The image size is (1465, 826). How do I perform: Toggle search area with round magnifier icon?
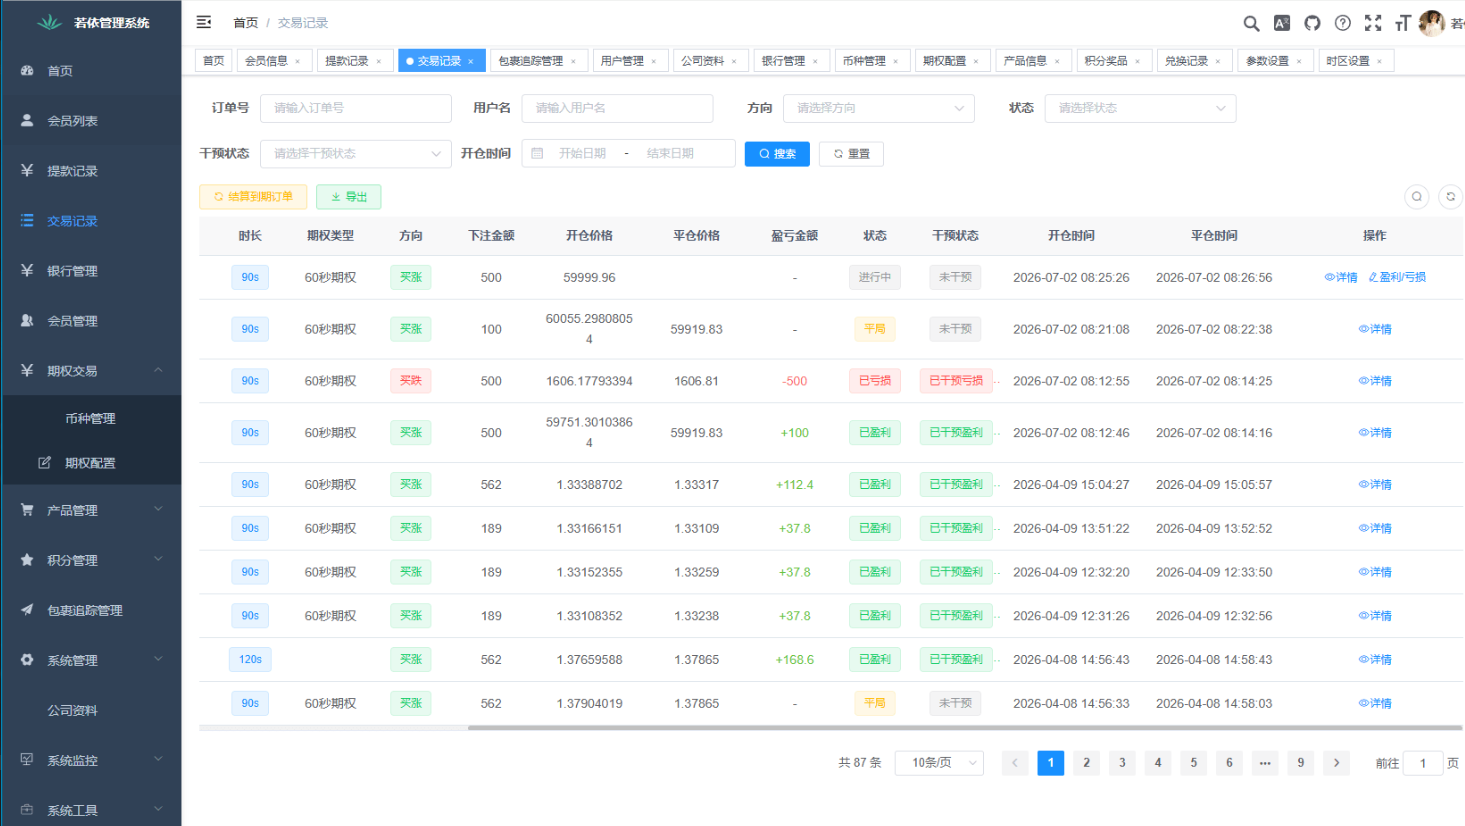click(1417, 197)
